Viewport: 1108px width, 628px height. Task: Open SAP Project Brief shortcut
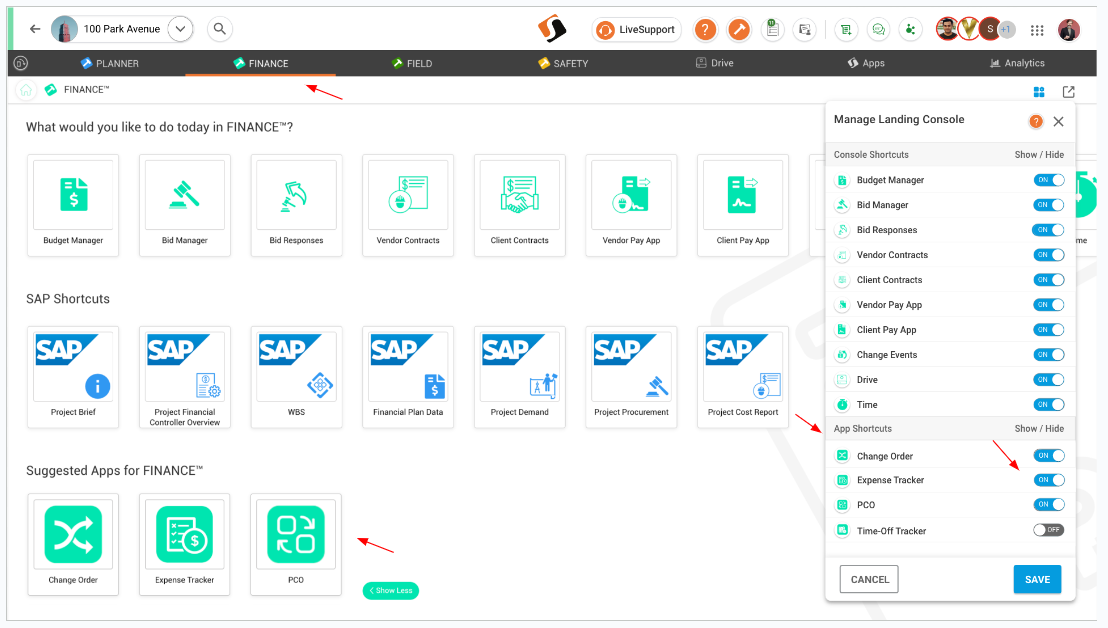[x=73, y=377]
